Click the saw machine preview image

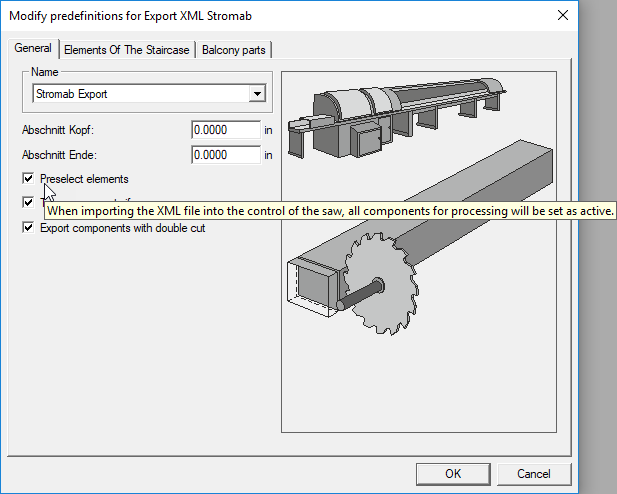419,252
